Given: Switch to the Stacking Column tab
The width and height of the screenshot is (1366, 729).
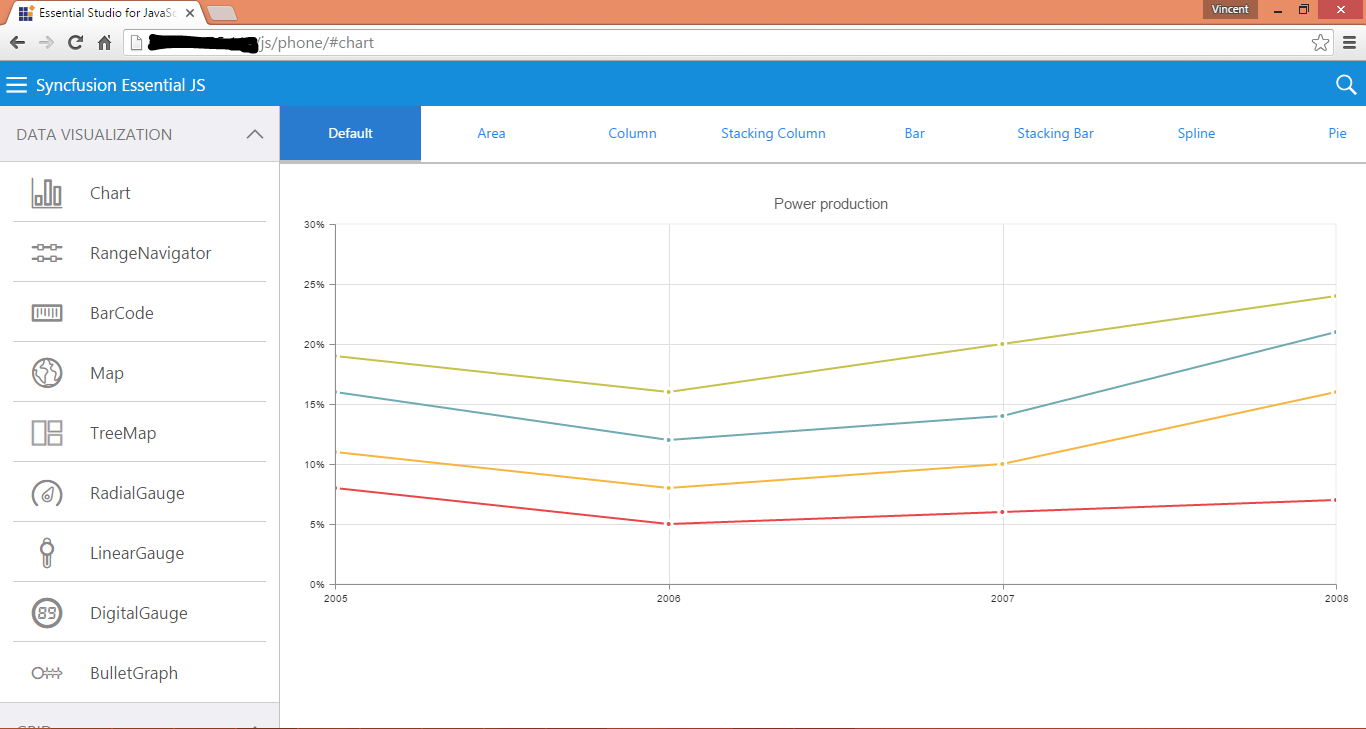Looking at the screenshot, I should [x=773, y=134].
